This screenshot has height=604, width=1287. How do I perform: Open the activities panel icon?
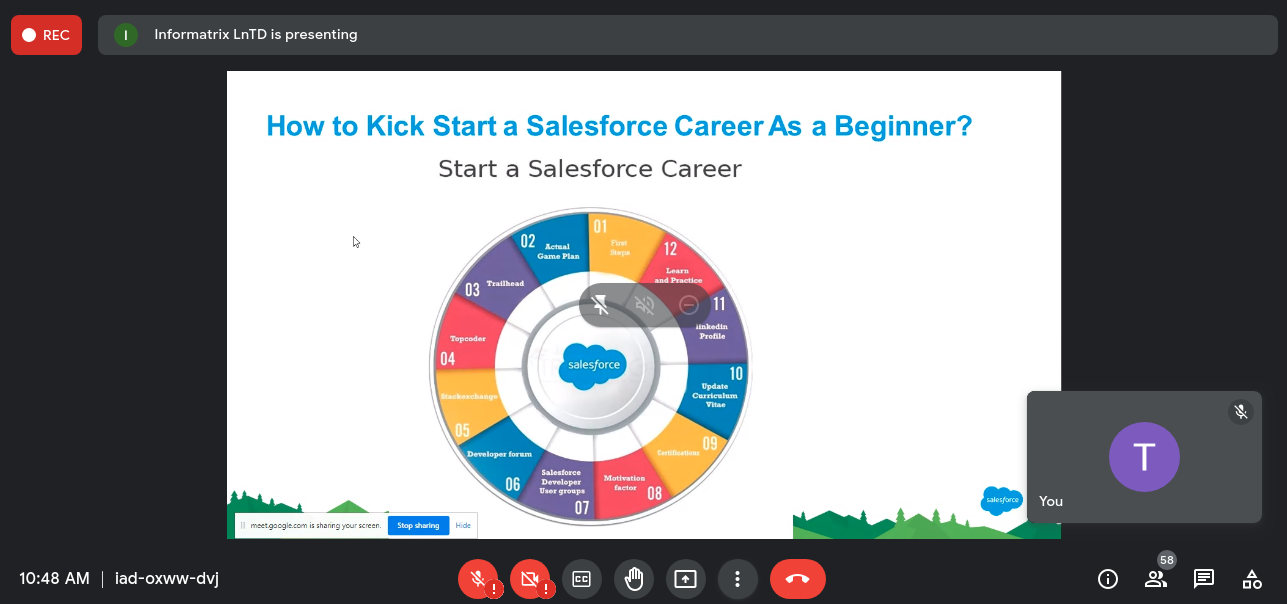click(1252, 578)
